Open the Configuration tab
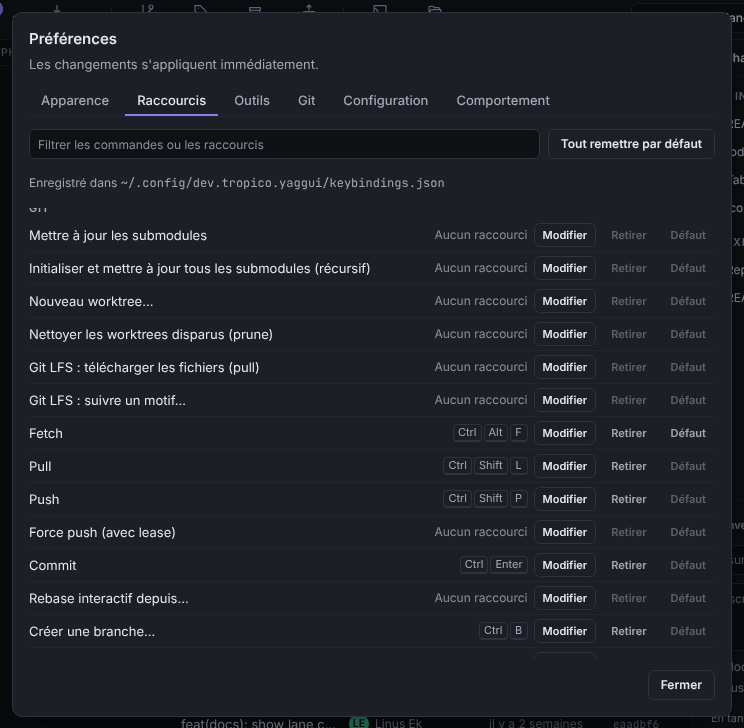744x728 pixels. (x=386, y=101)
